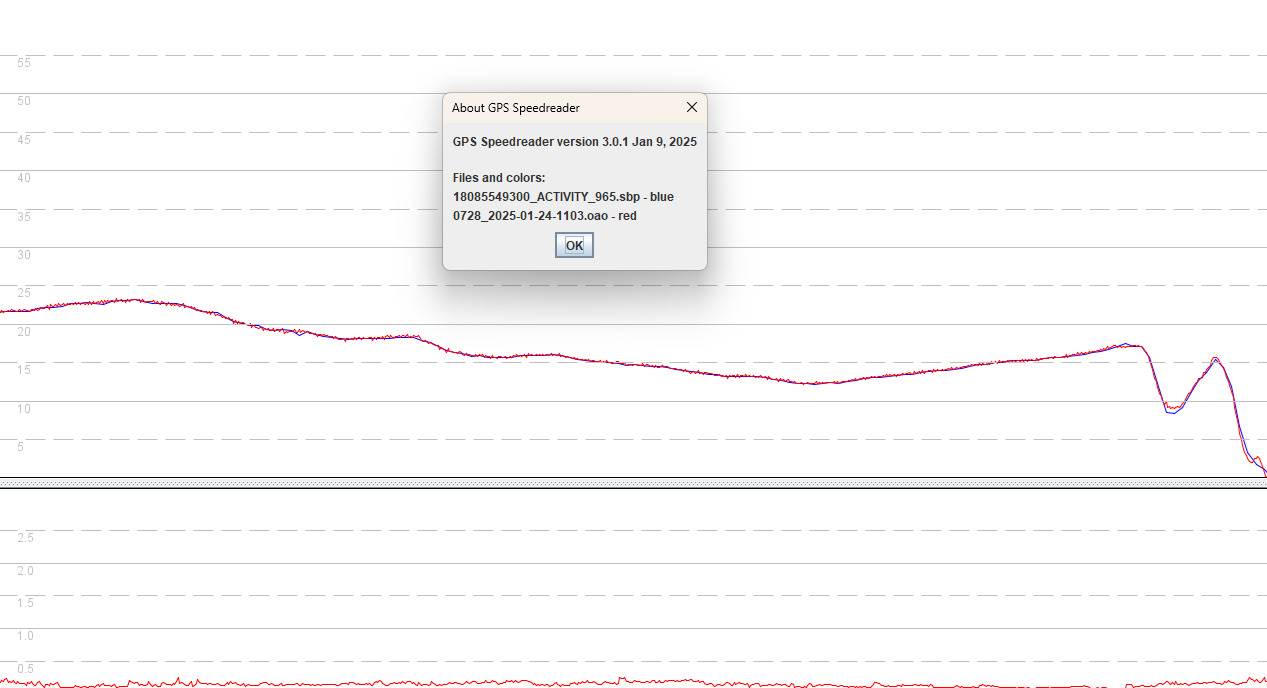This screenshot has height=688, width=1267.
Task: Click the splitter between the two charts
Action: (633, 483)
